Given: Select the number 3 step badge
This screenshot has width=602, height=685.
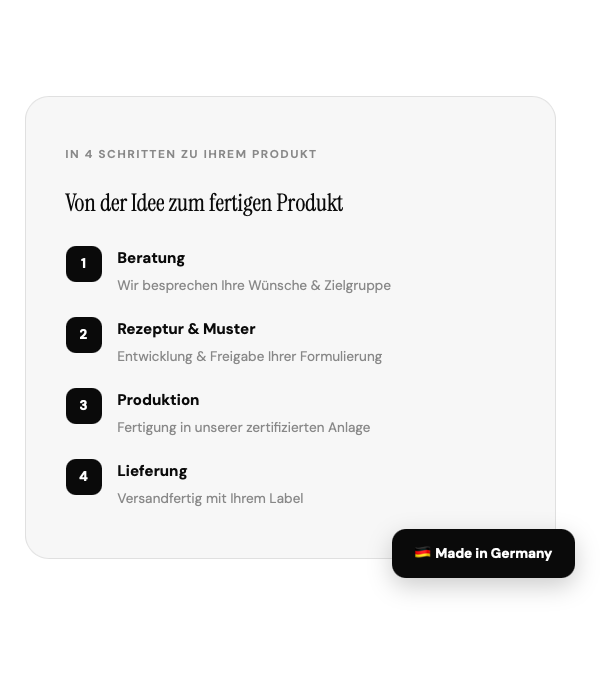Looking at the screenshot, I should [84, 406].
